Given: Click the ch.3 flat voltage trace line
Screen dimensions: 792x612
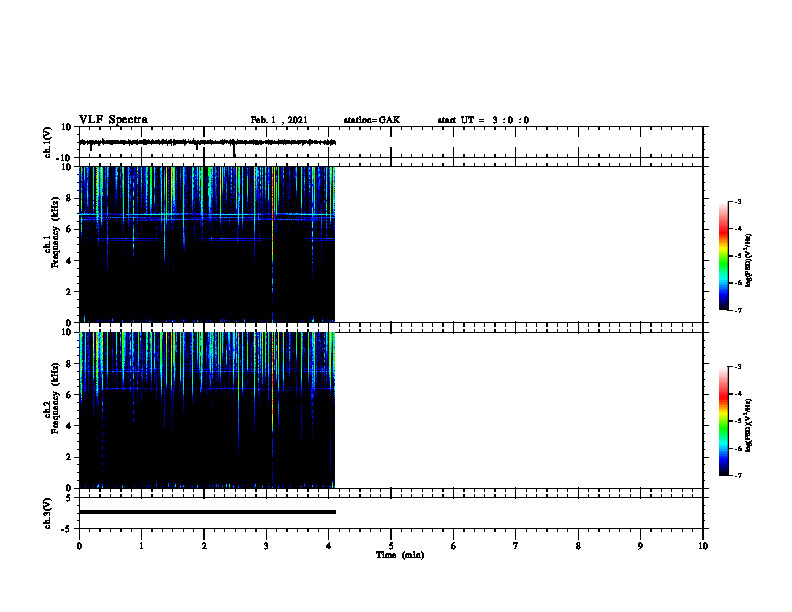Looking at the screenshot, I should click(x=207, y=512).
